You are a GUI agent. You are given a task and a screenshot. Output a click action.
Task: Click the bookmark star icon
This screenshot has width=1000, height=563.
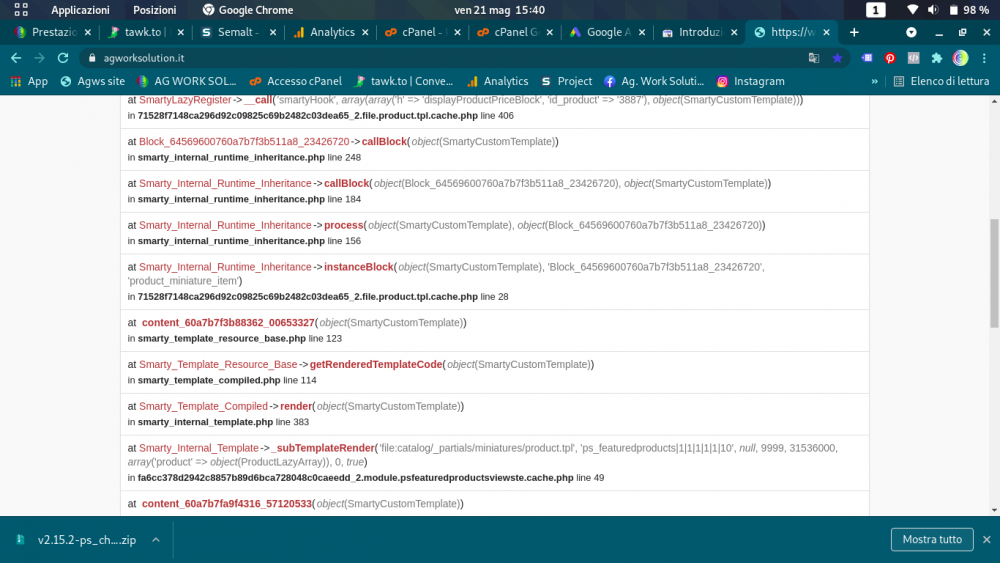(x=837, y=58)
